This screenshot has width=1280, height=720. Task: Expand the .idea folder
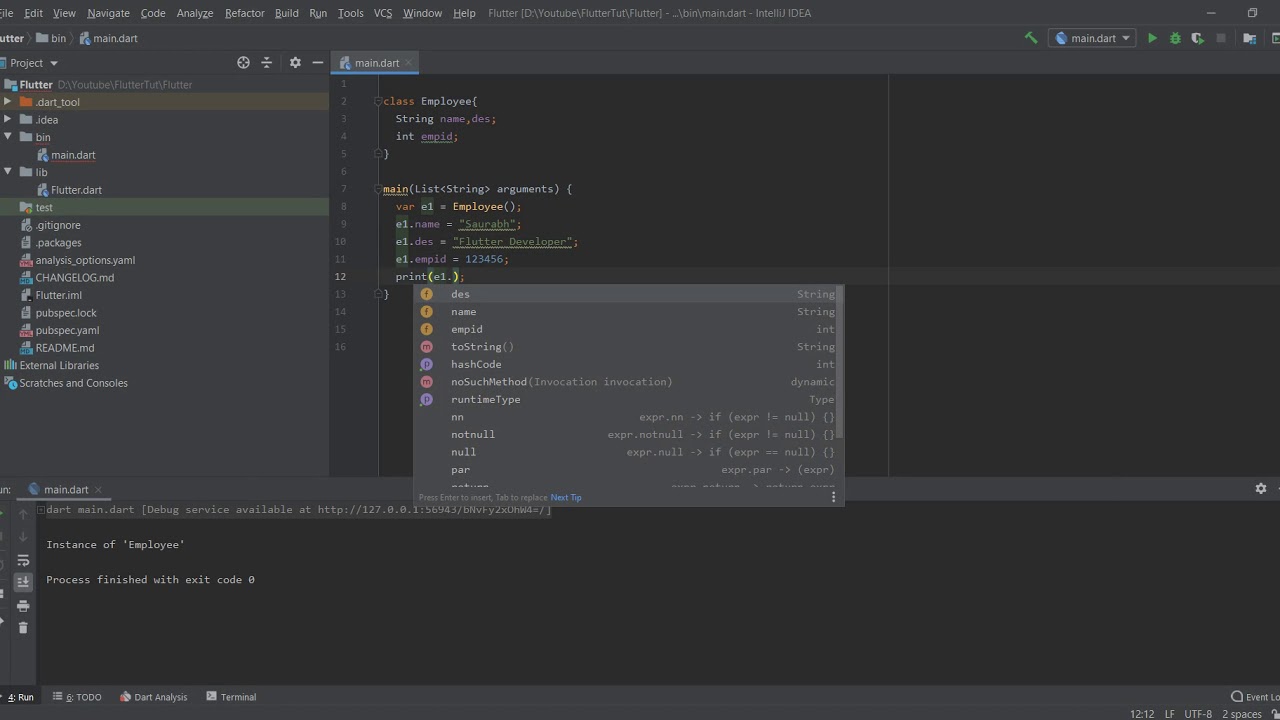7,119
